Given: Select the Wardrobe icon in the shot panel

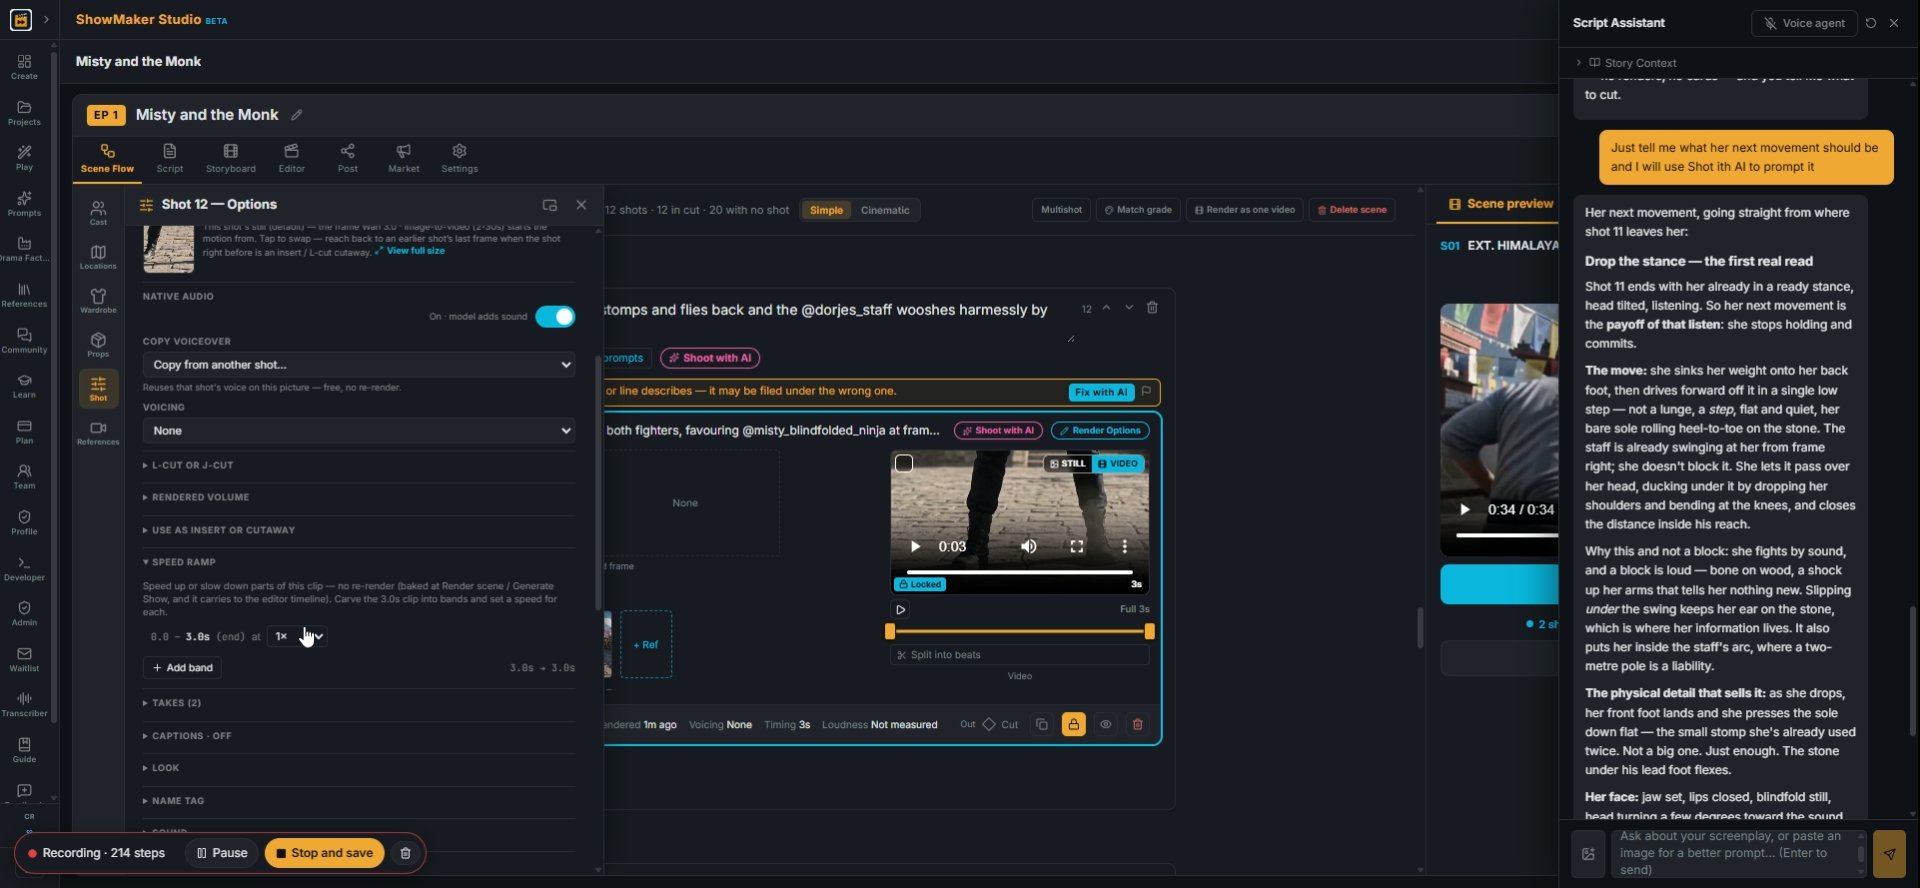Looking at the screenshot, I should point(98,300).
